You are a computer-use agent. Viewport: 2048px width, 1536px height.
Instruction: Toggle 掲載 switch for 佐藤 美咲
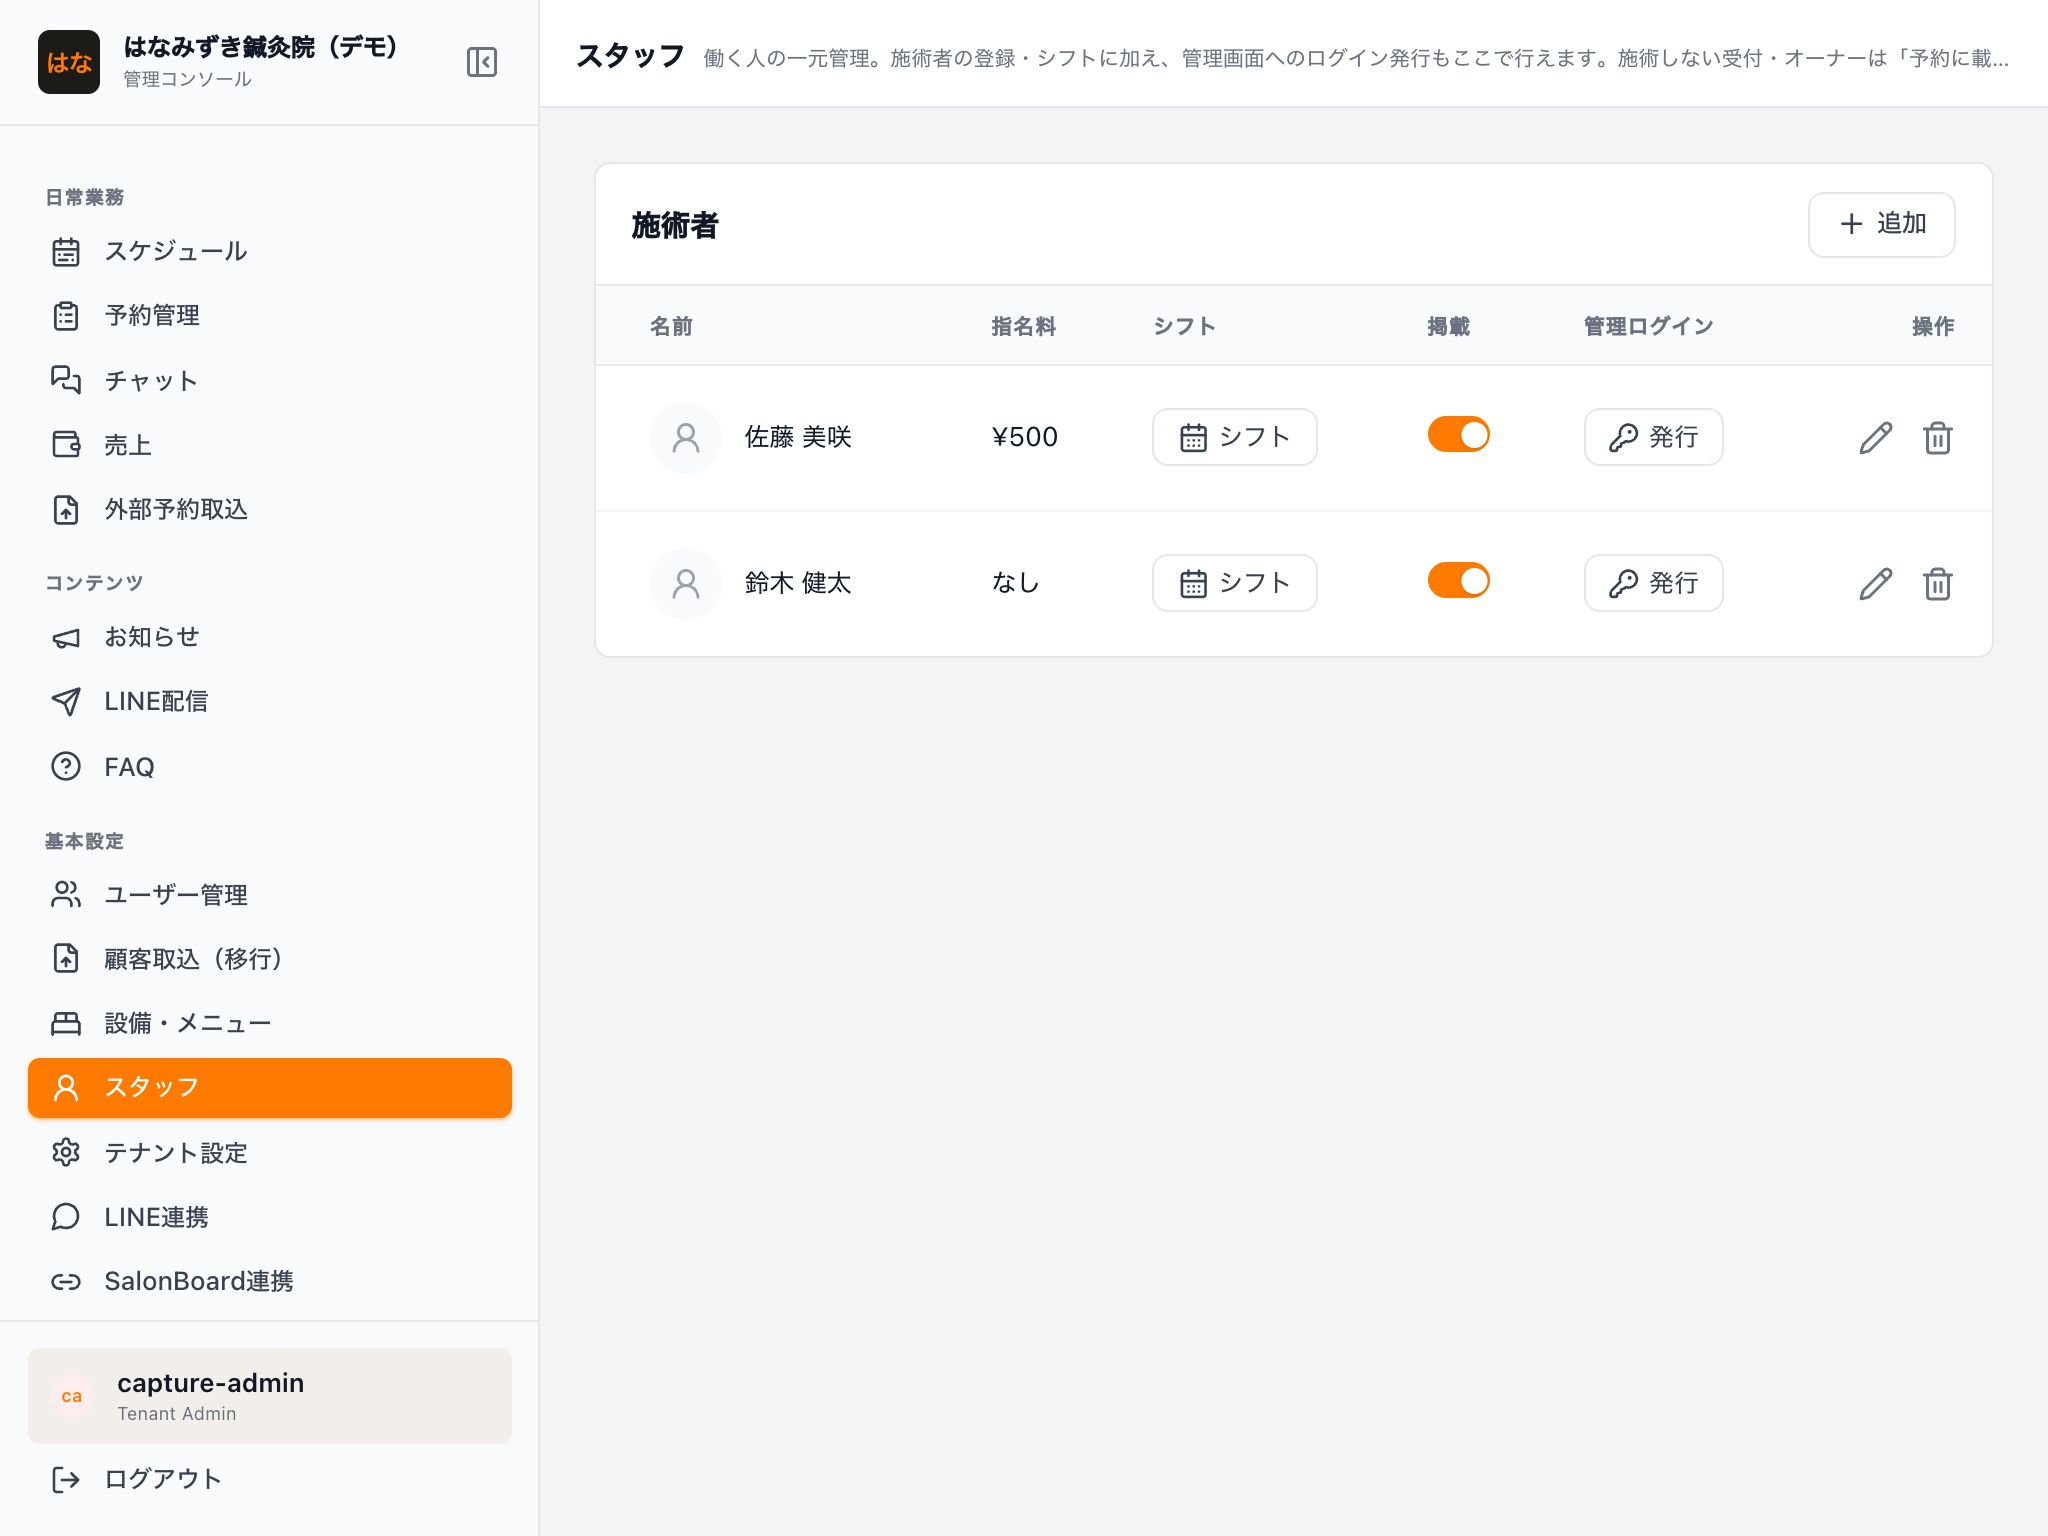[1458, 435]
